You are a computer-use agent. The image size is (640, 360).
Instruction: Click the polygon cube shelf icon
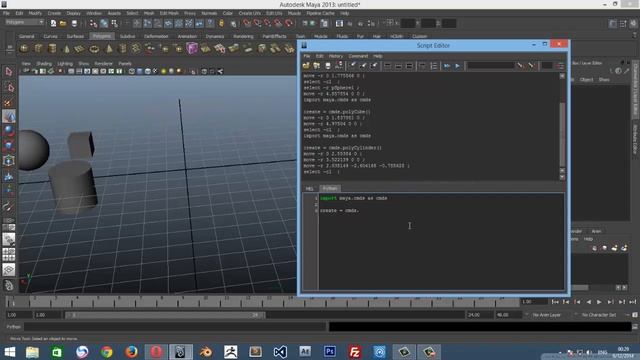click(38, 49)
